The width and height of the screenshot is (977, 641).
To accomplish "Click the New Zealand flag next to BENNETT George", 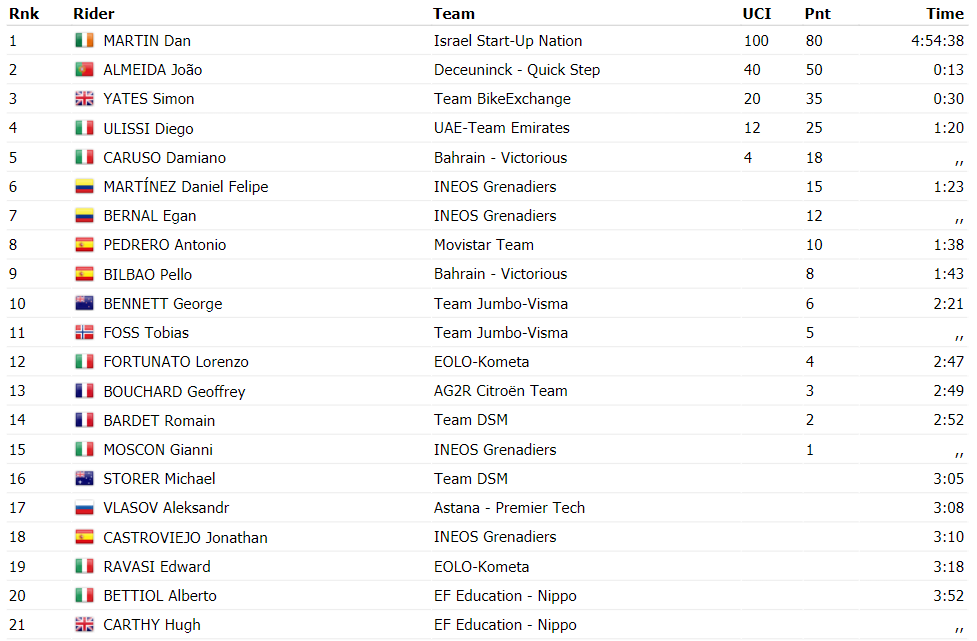I will click(x=84, y=303).
